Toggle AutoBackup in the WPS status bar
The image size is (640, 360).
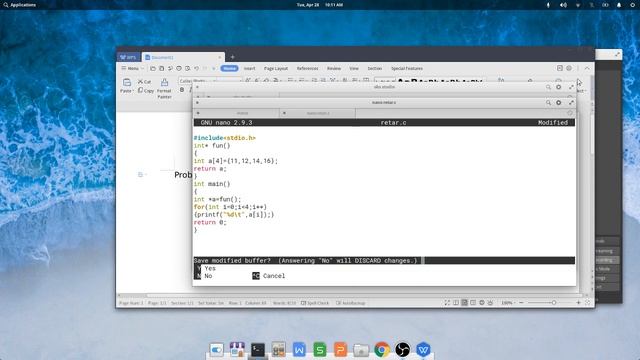coord(350,303)
